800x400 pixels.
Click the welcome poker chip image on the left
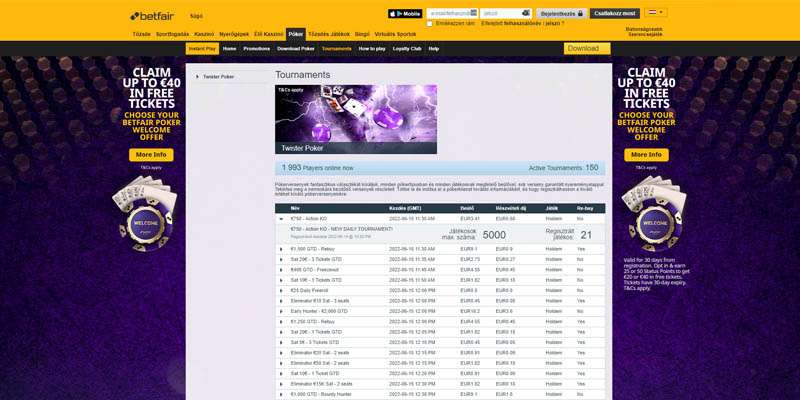click(x=144, y=214)
